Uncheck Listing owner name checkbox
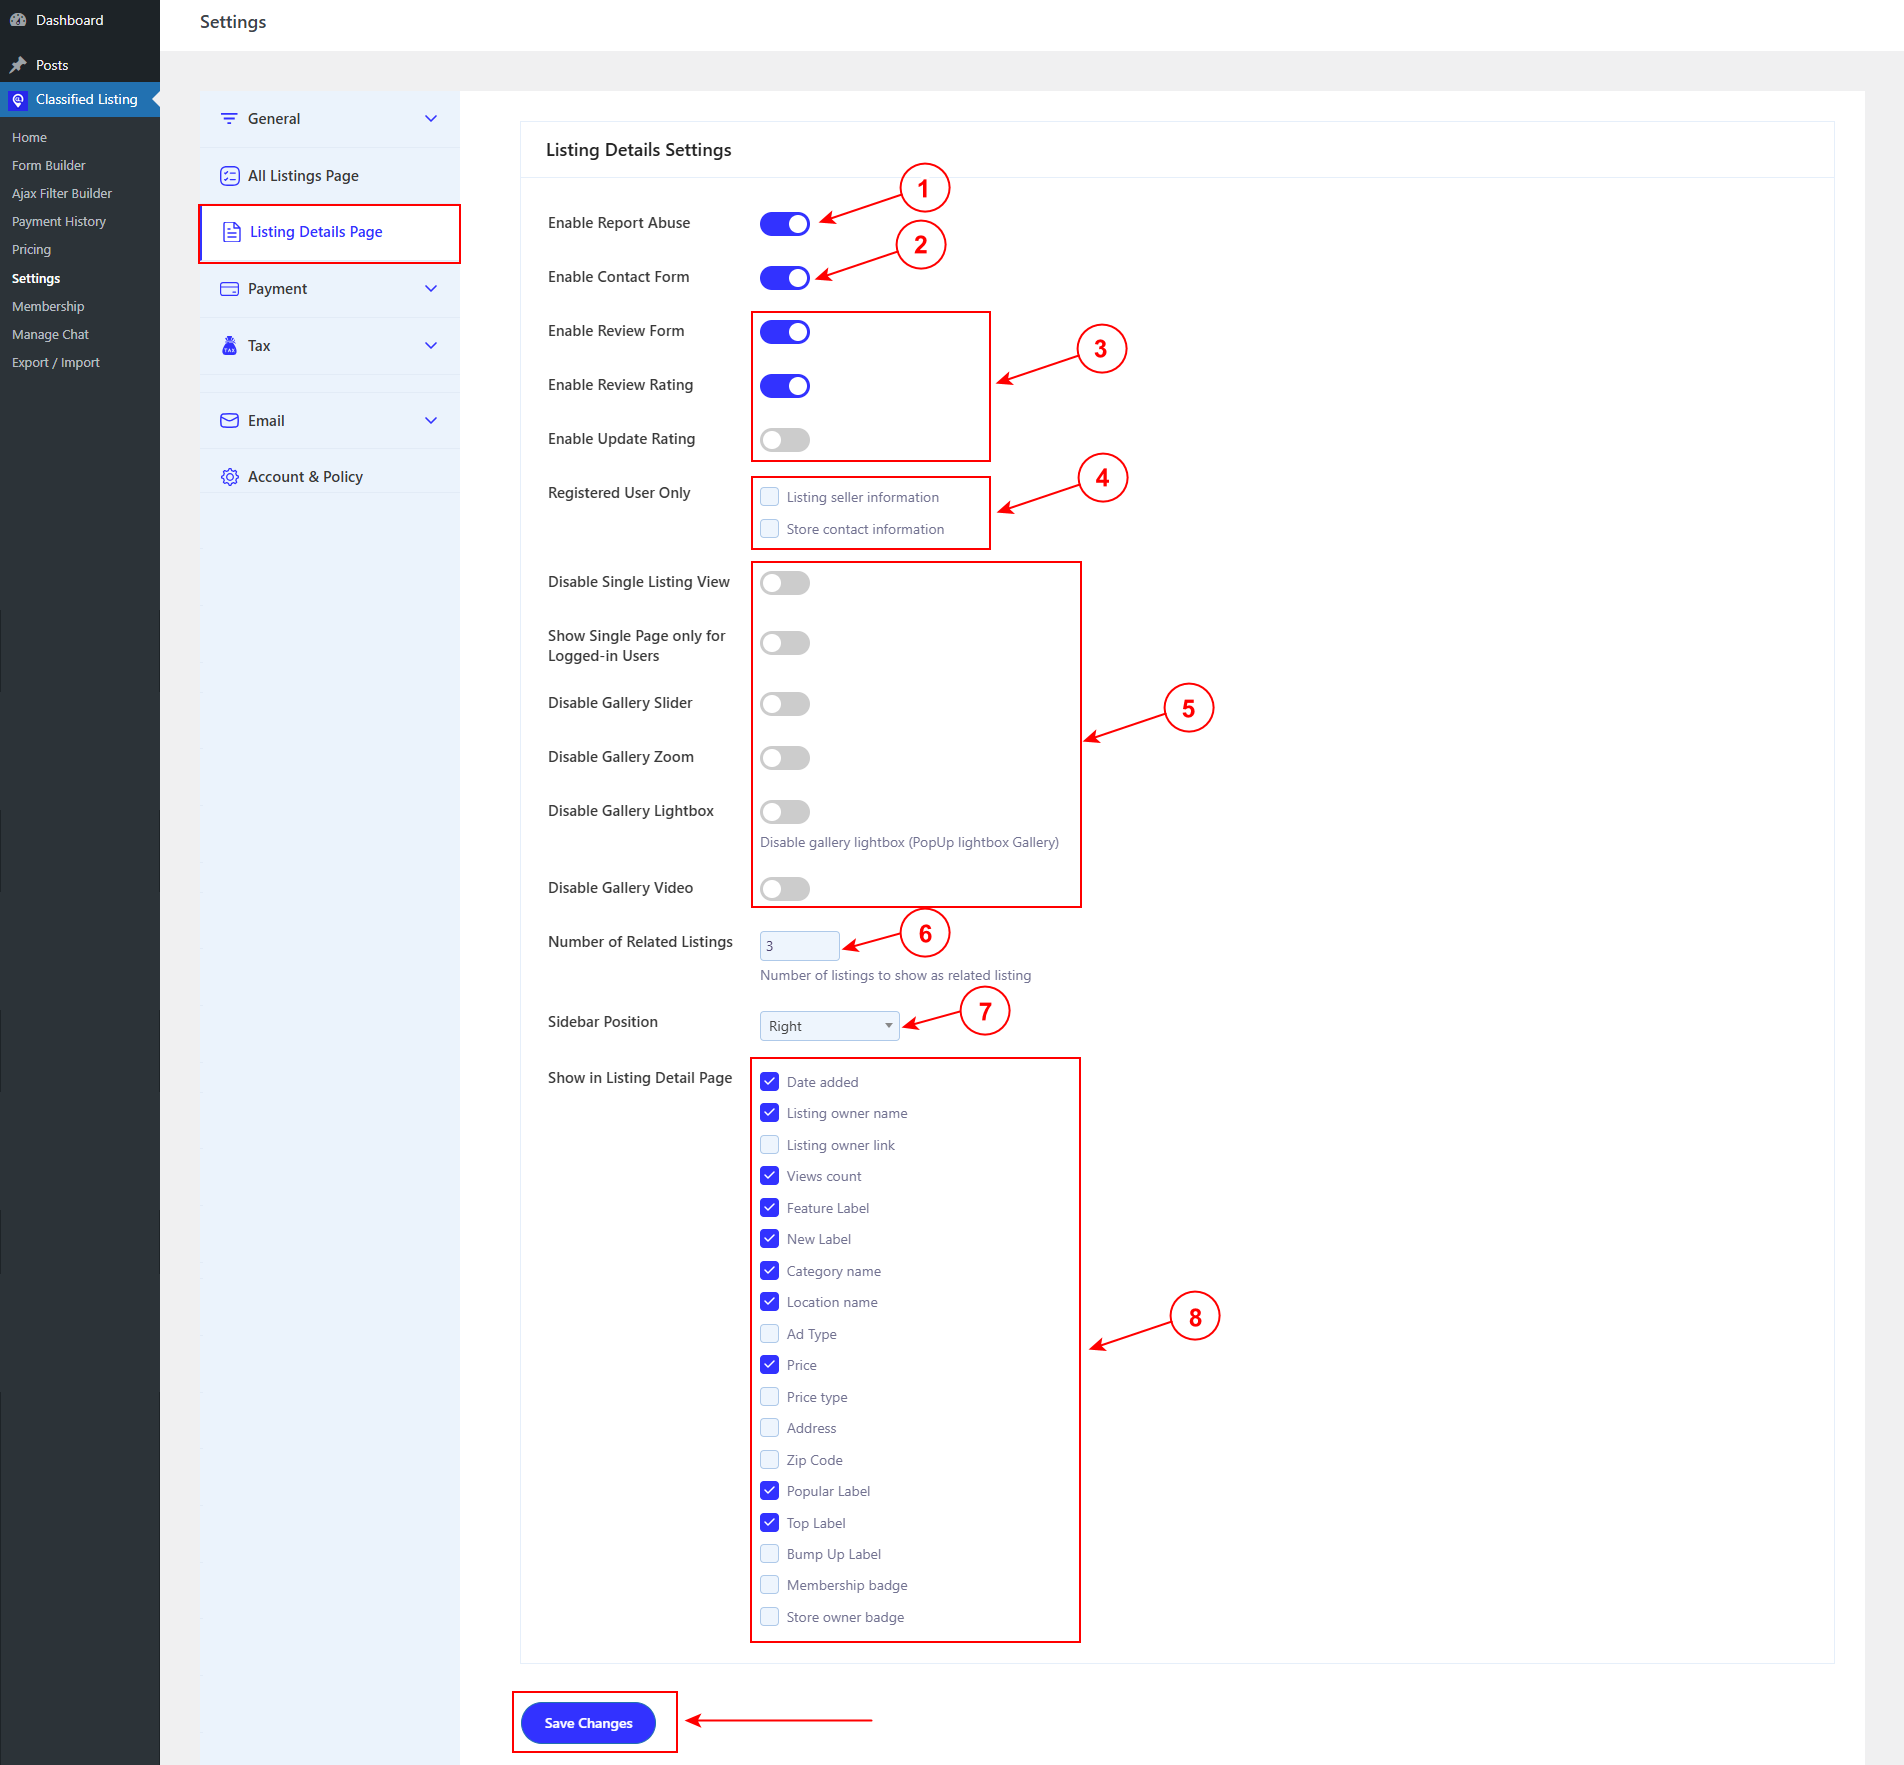The height and width of the screenshot is (1765, 1904). [770, 1113]
